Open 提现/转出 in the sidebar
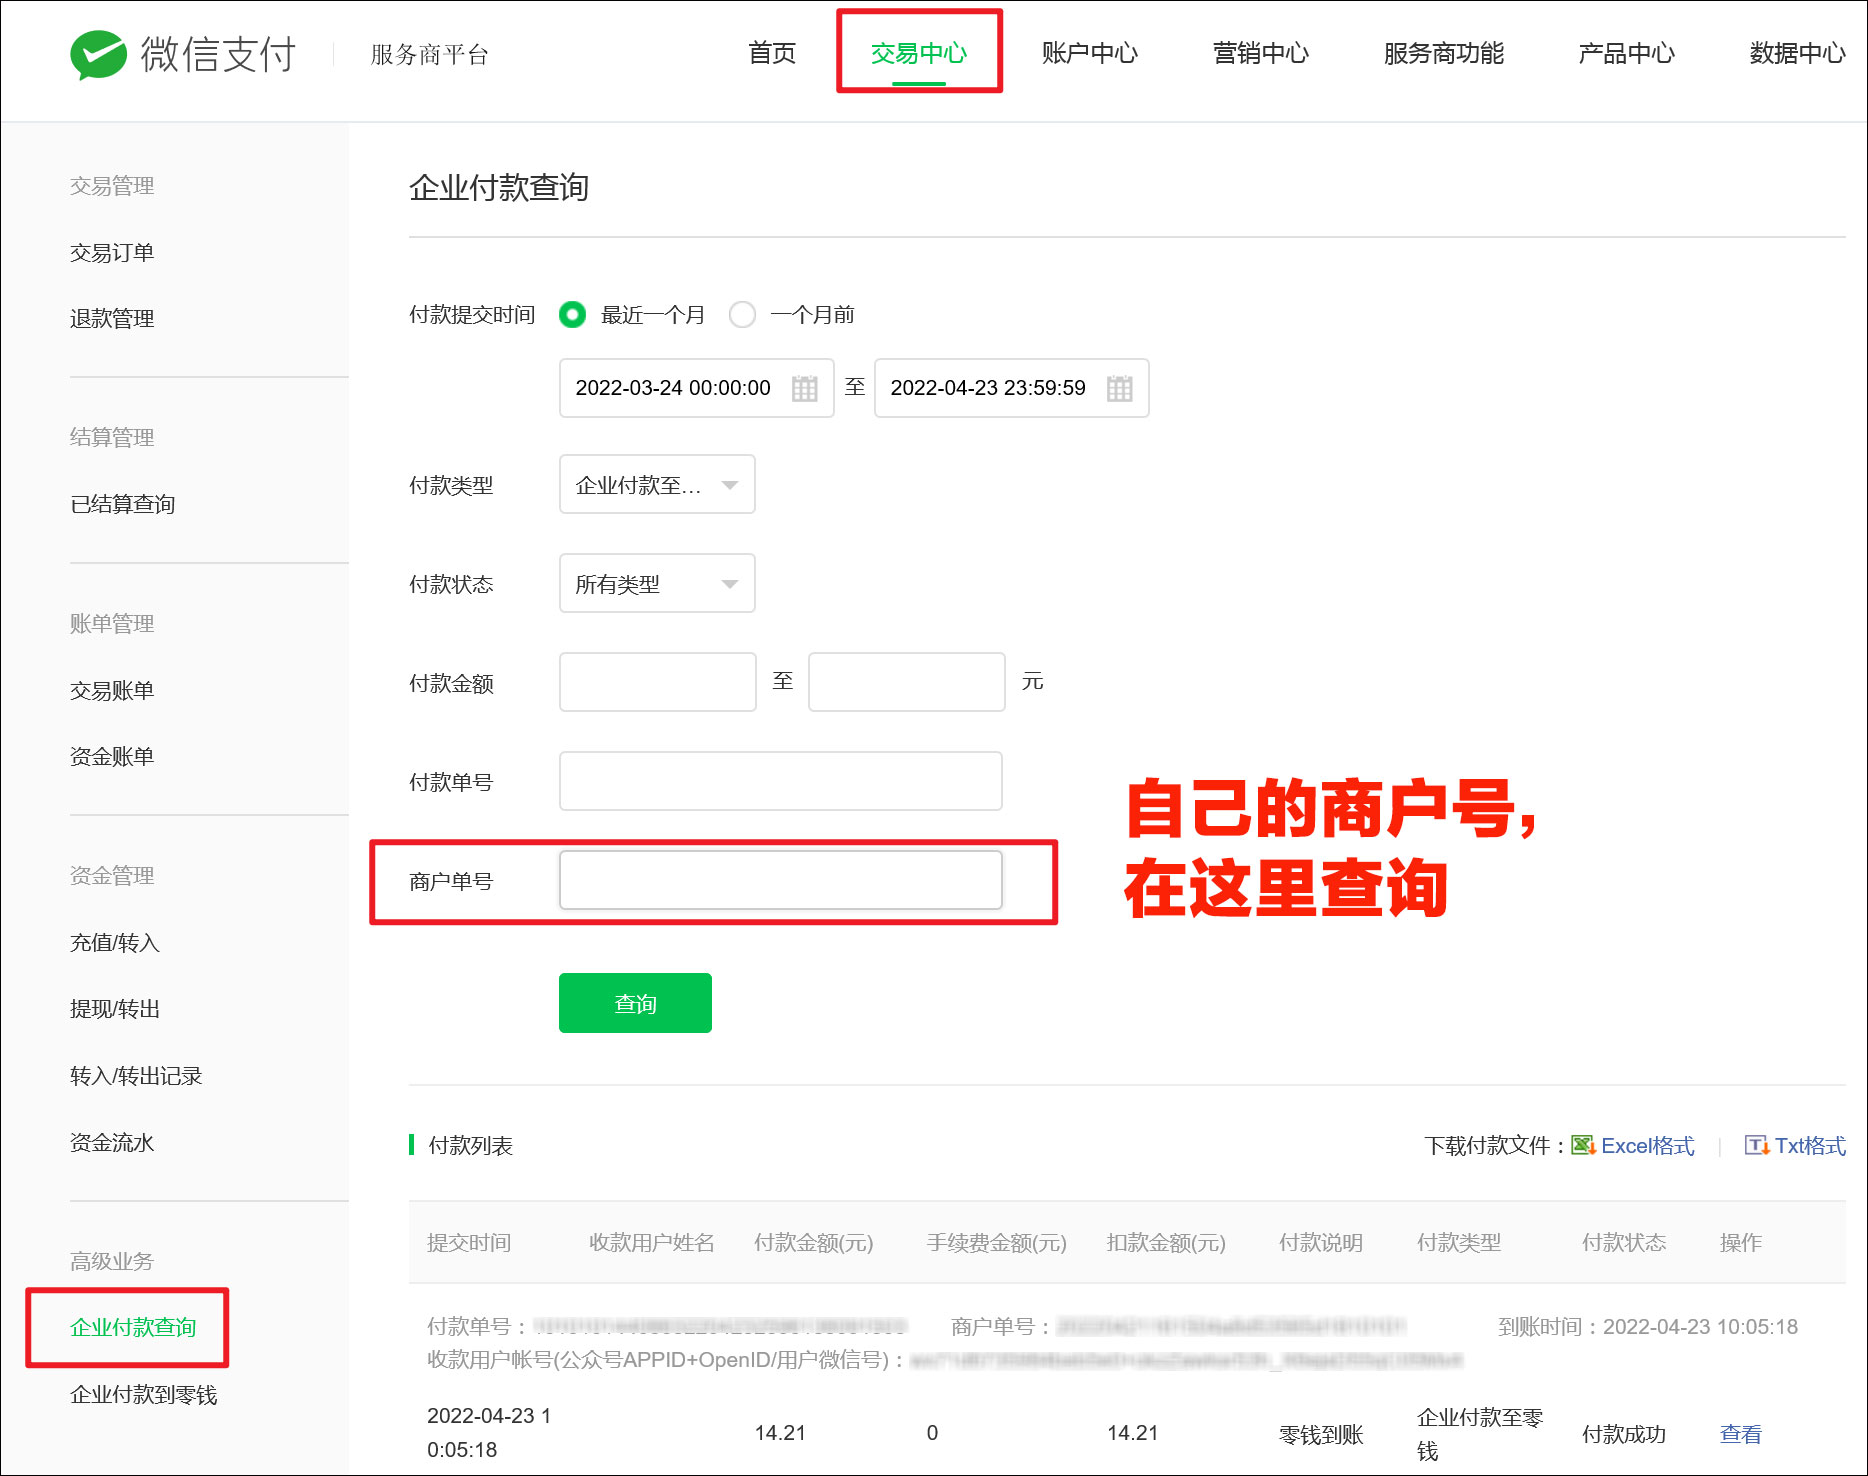 (115, 1008)
